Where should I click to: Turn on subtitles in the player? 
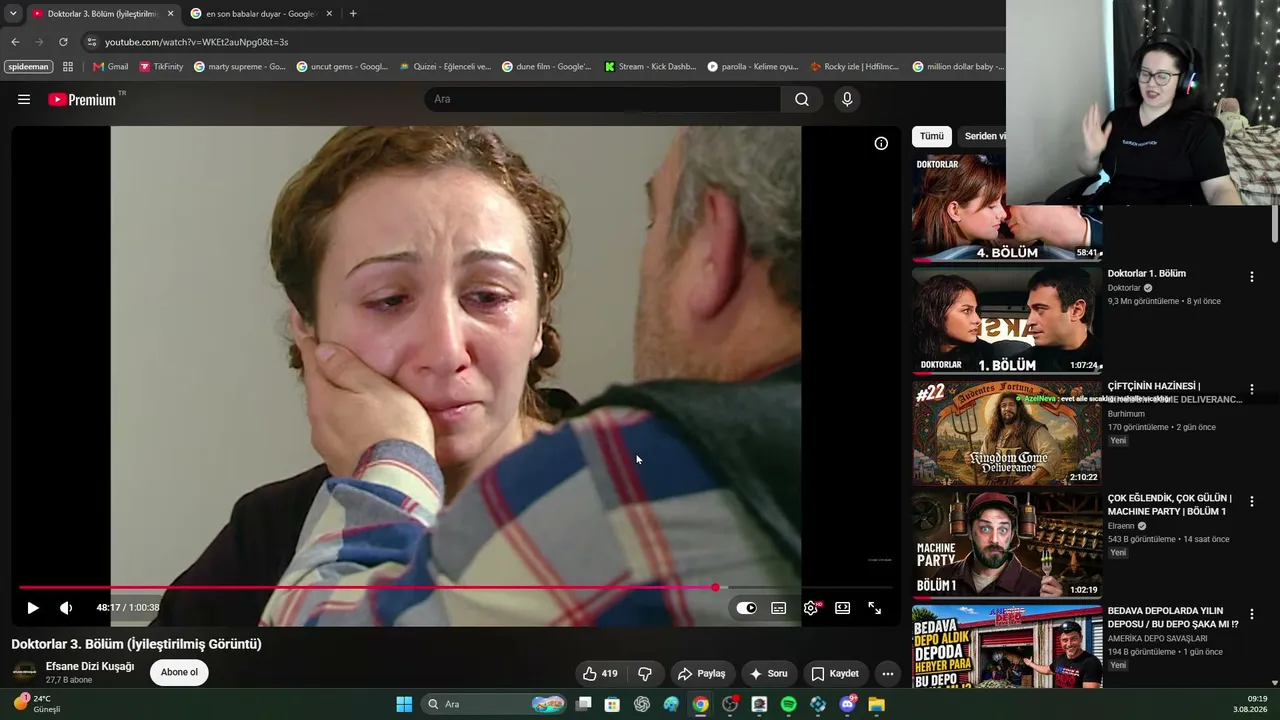(x=779, y=607)
